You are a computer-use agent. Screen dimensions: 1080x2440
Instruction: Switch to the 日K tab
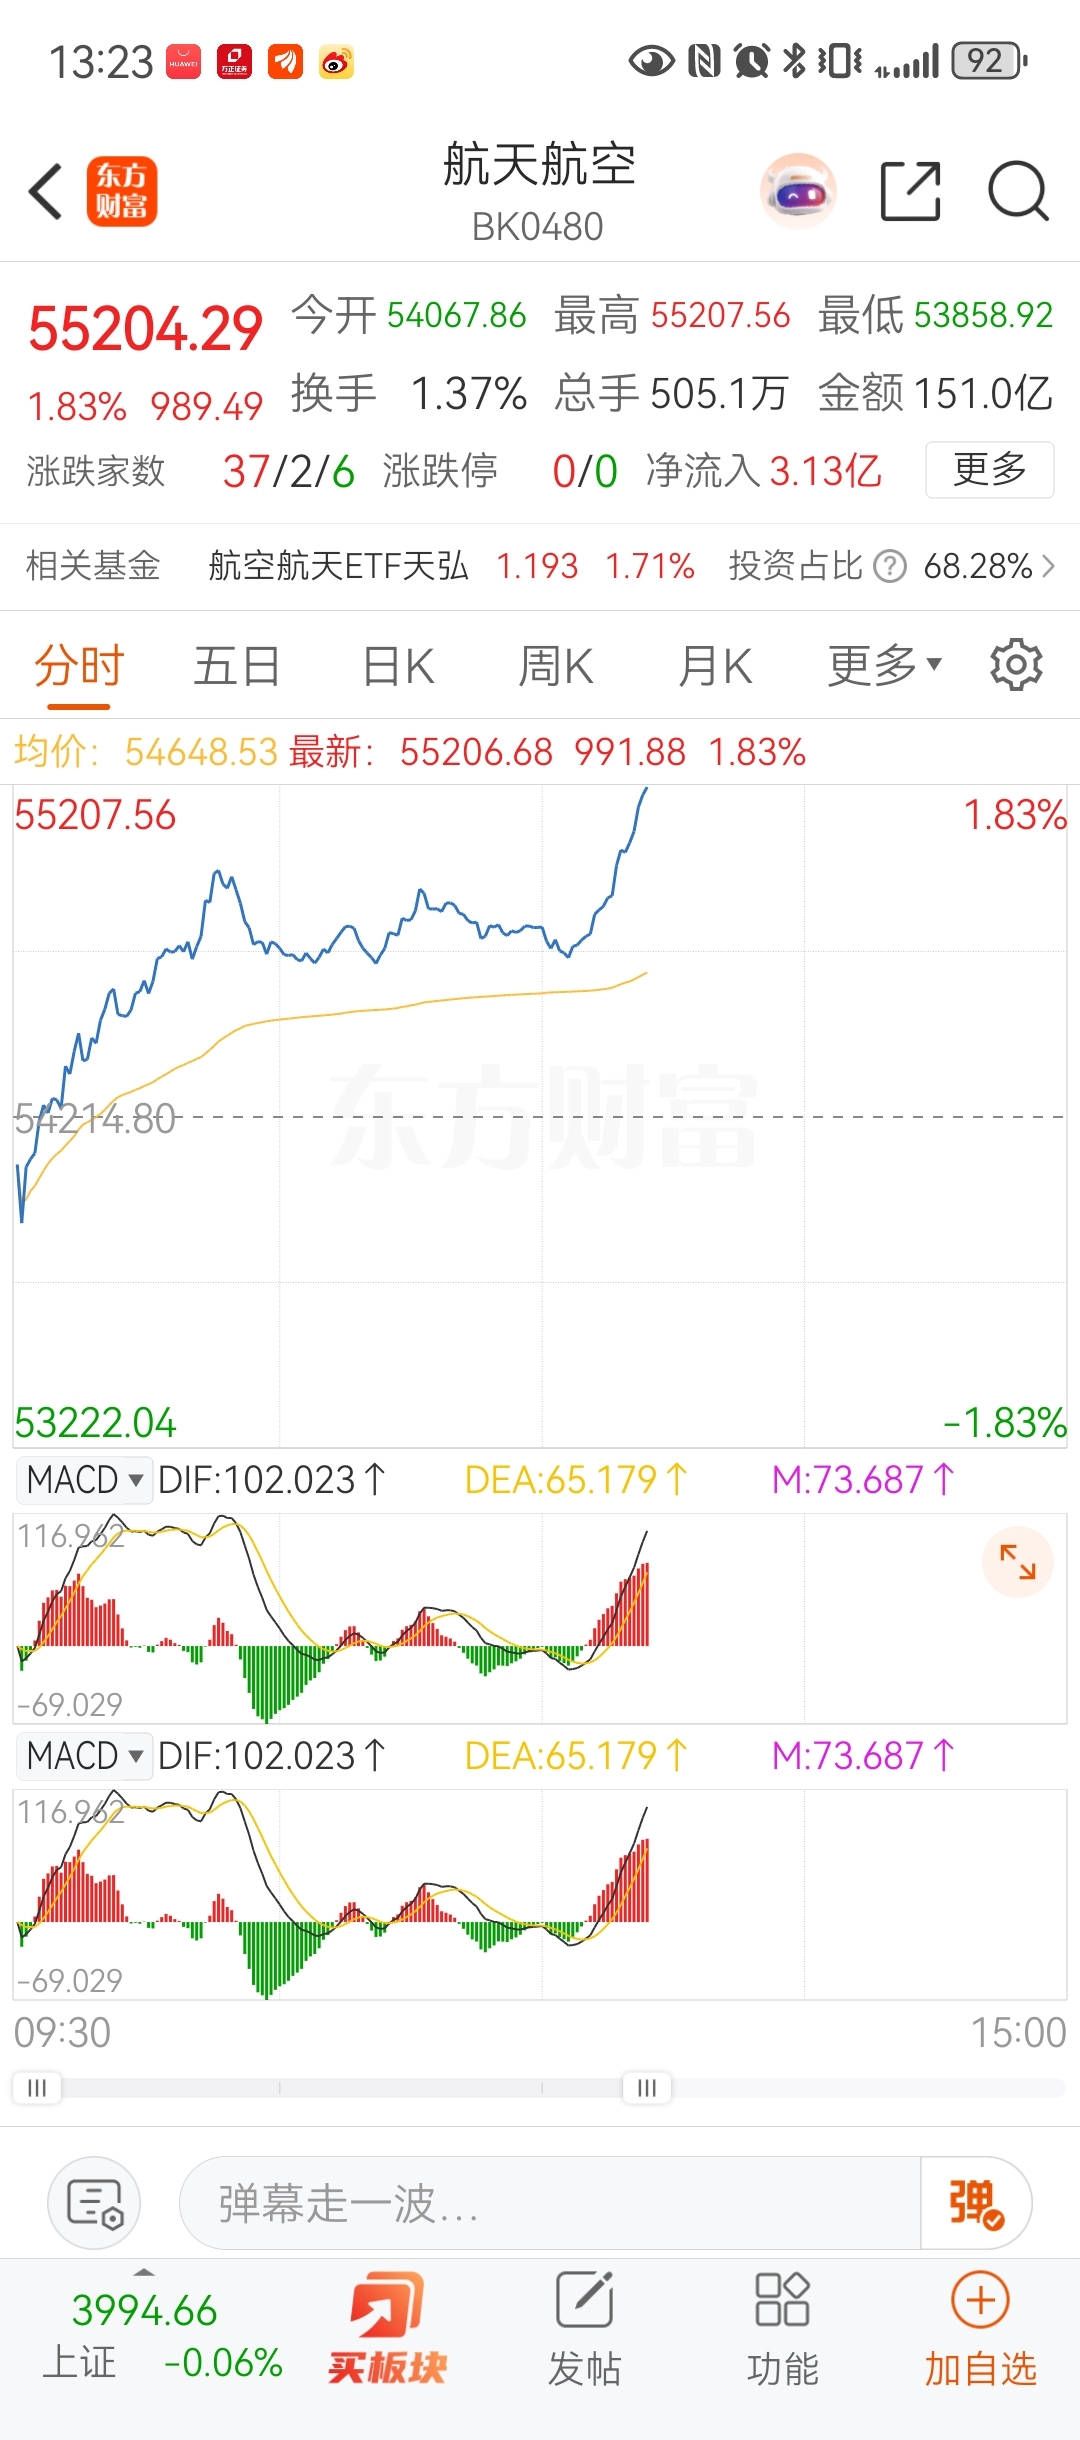pyautogui.click(x=398, y=666)
